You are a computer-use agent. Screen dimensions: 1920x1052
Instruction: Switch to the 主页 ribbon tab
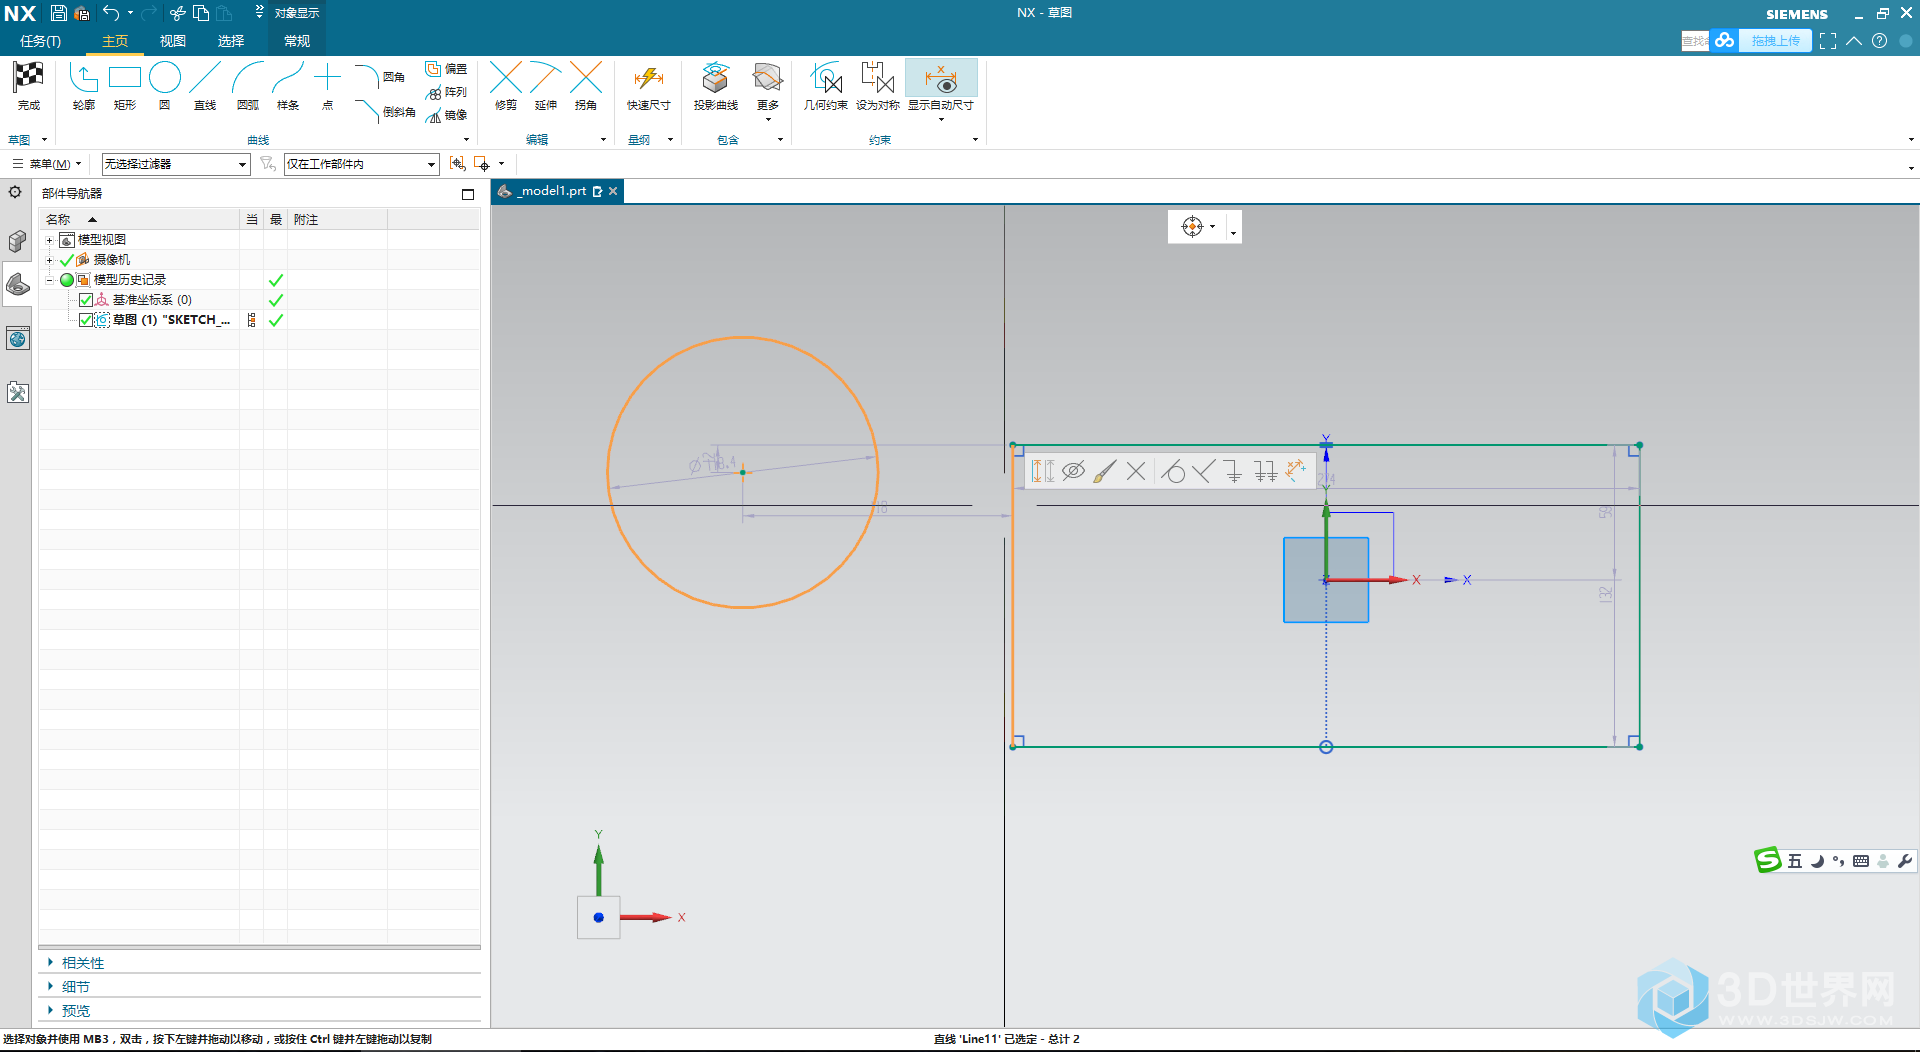[x=115, y=41]
